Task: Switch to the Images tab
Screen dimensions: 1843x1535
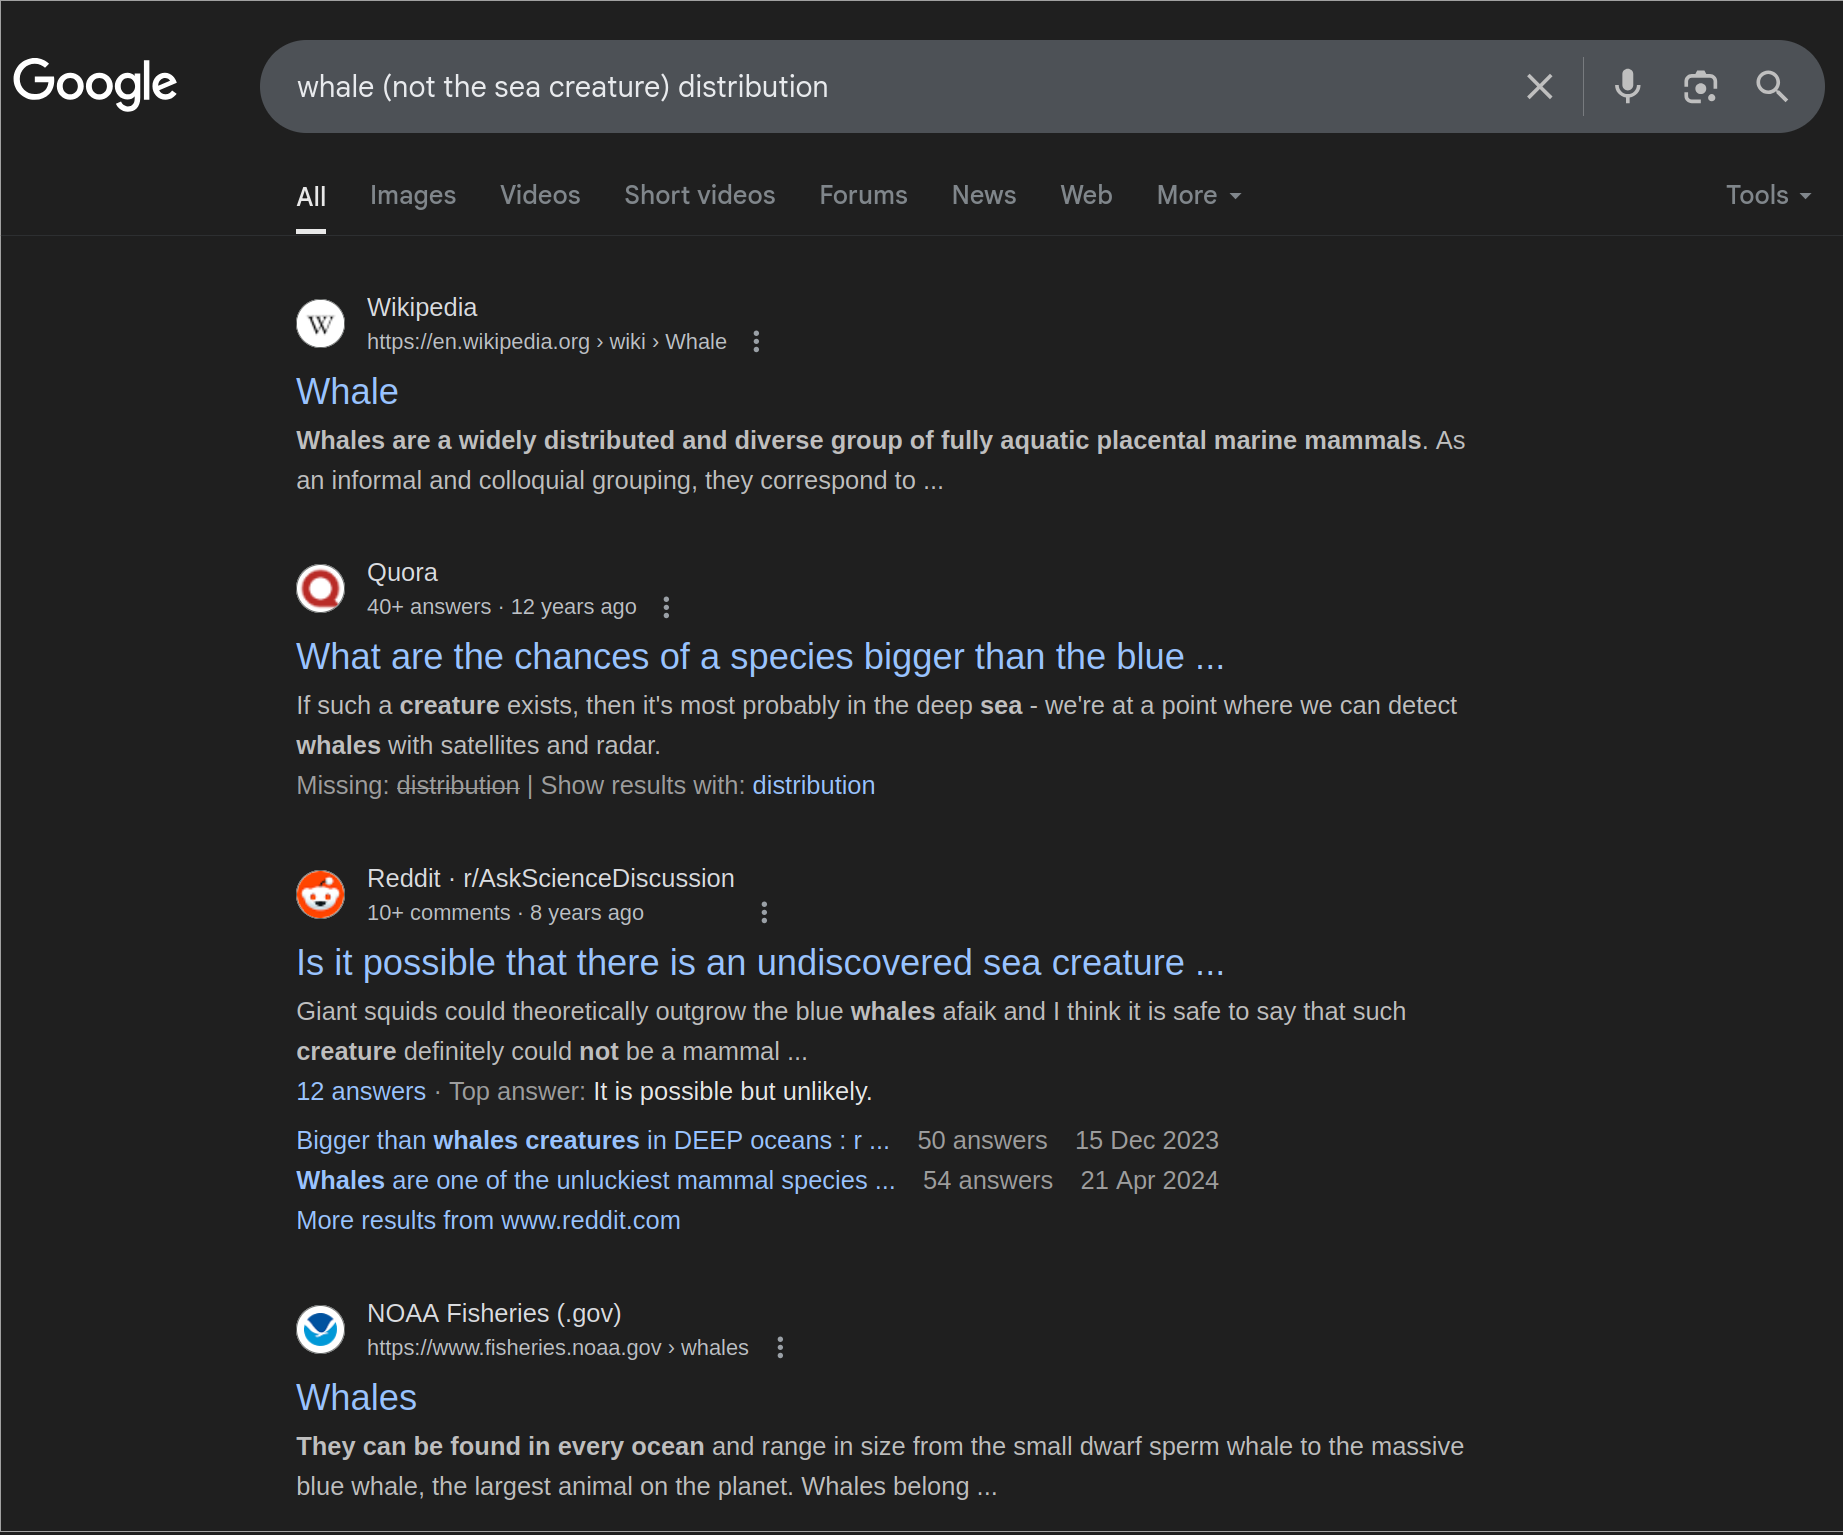Action: (x=413, y=196)
